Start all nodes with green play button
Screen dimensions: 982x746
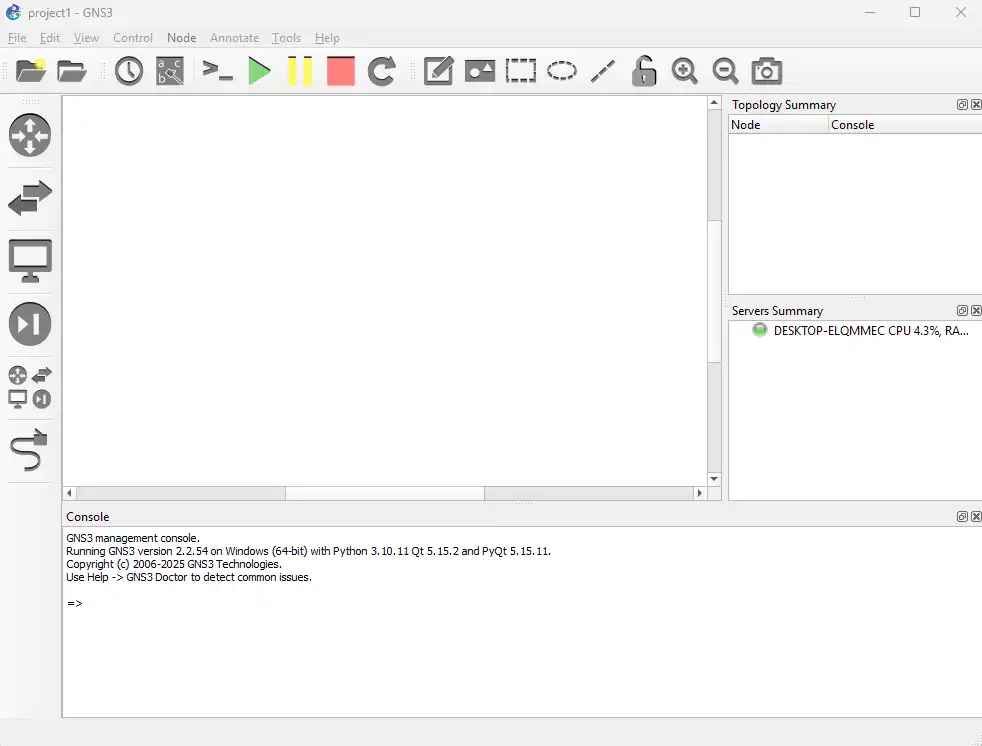pos(259,71)
